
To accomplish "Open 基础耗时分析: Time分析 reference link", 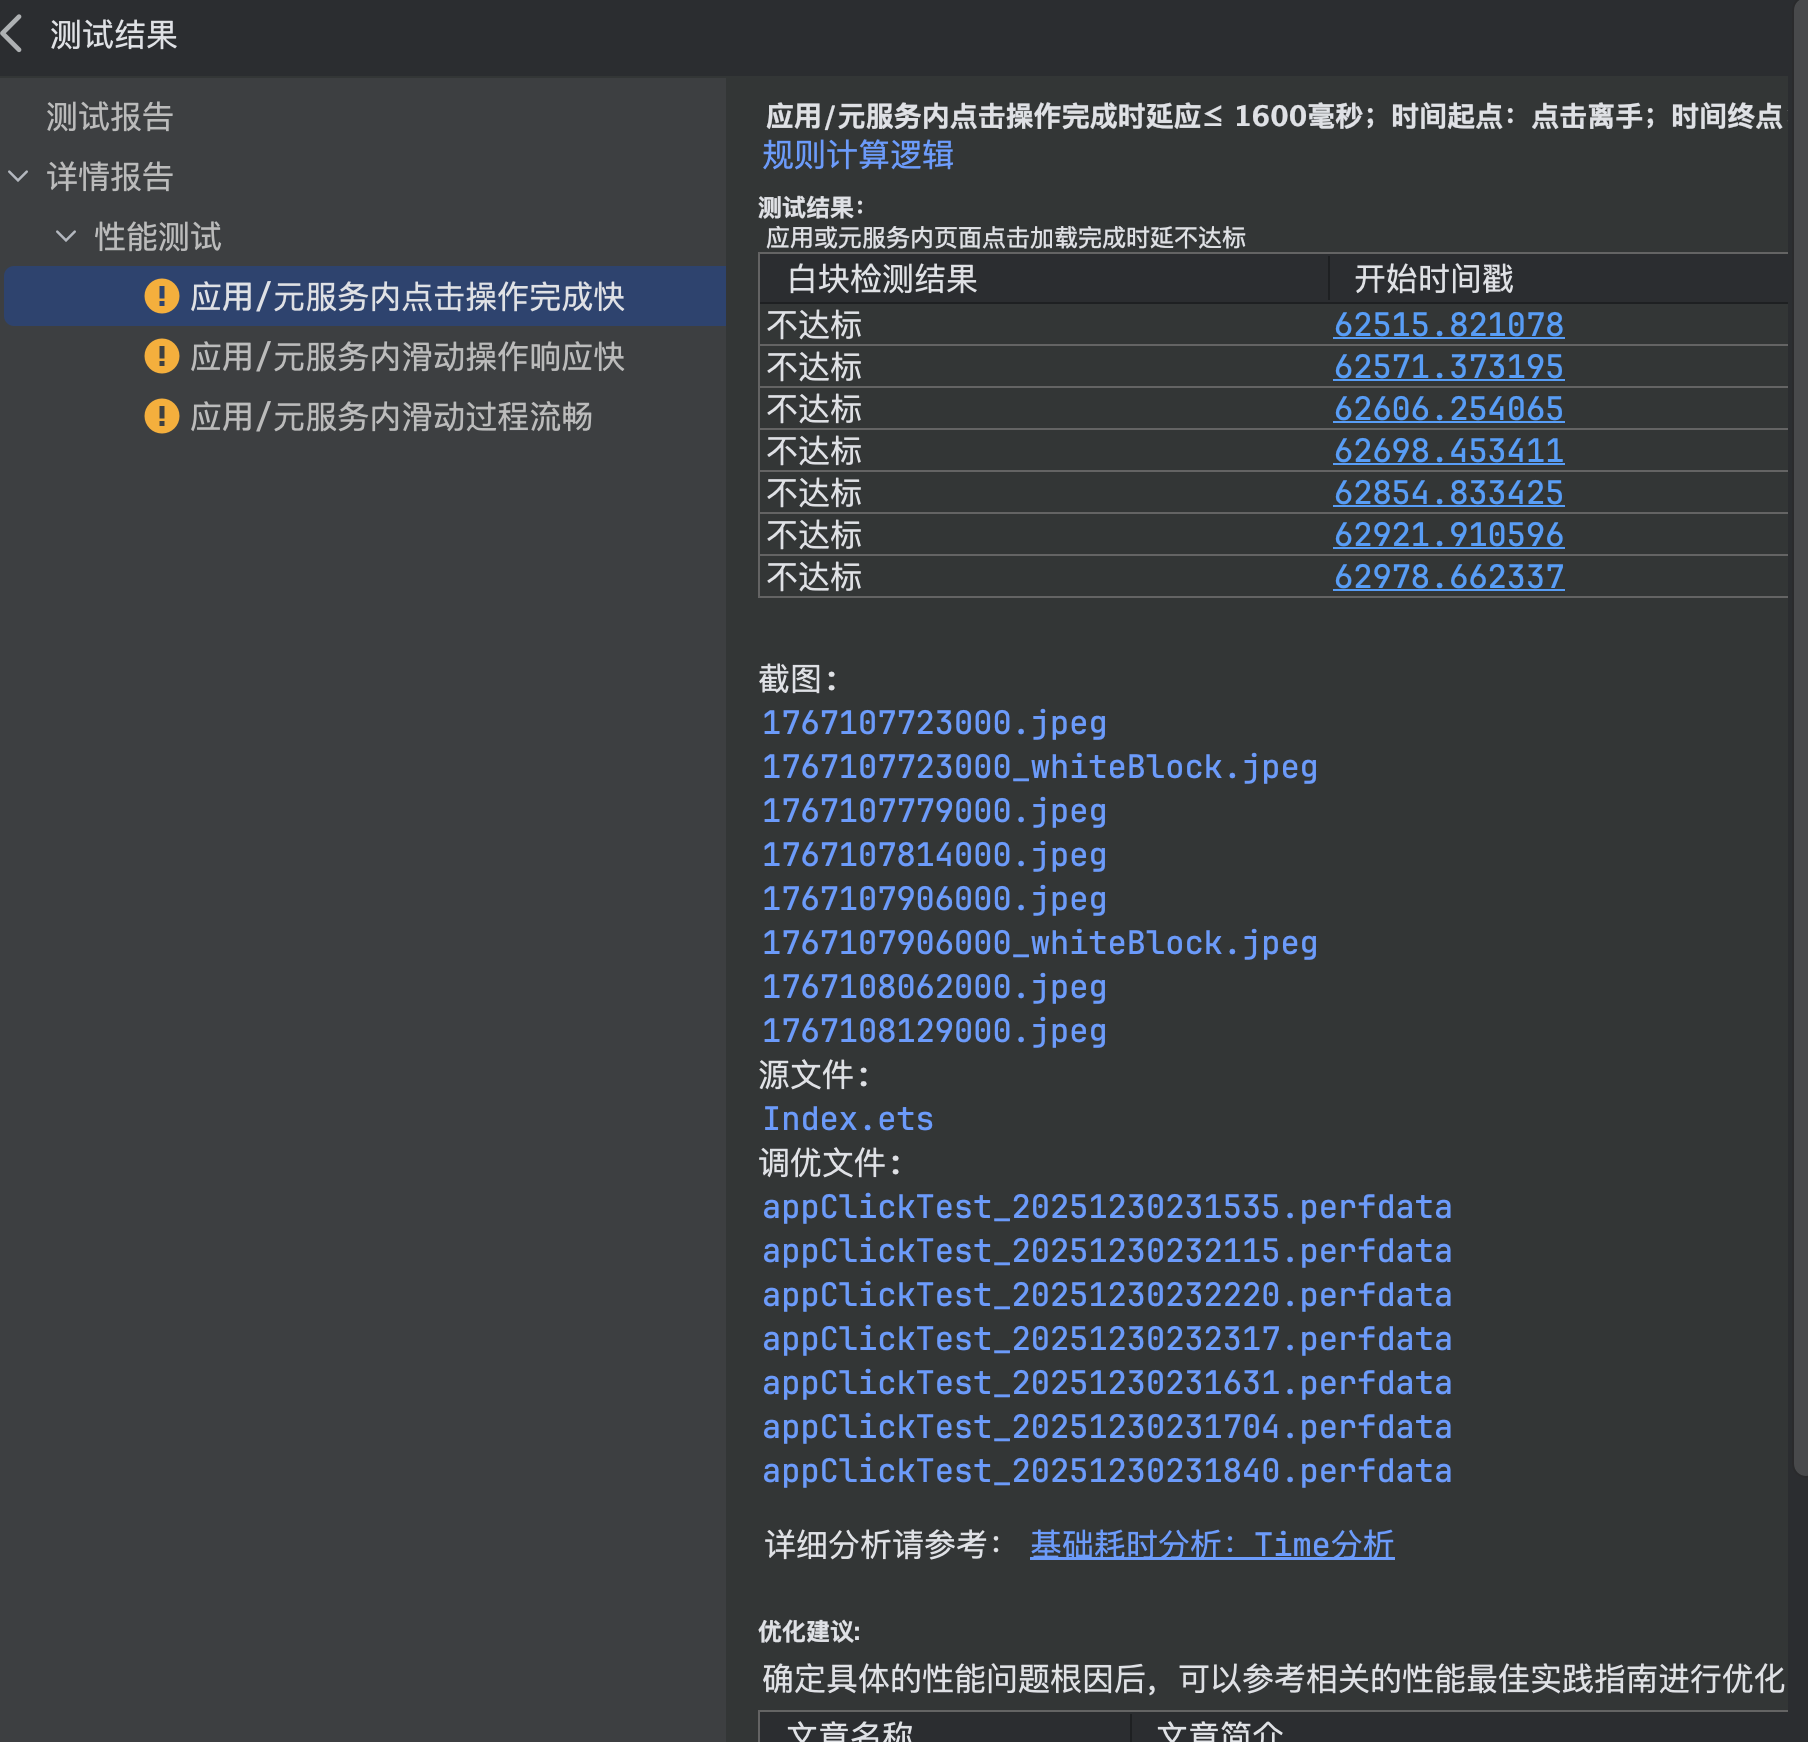I will (1212, 1545).
